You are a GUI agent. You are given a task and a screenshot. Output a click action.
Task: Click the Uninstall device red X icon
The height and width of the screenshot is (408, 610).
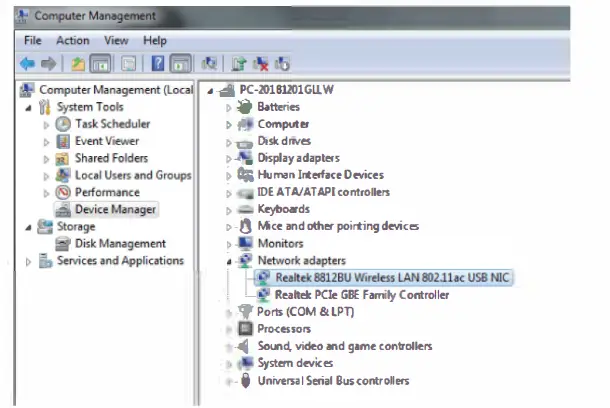click(x=260, y=63)
